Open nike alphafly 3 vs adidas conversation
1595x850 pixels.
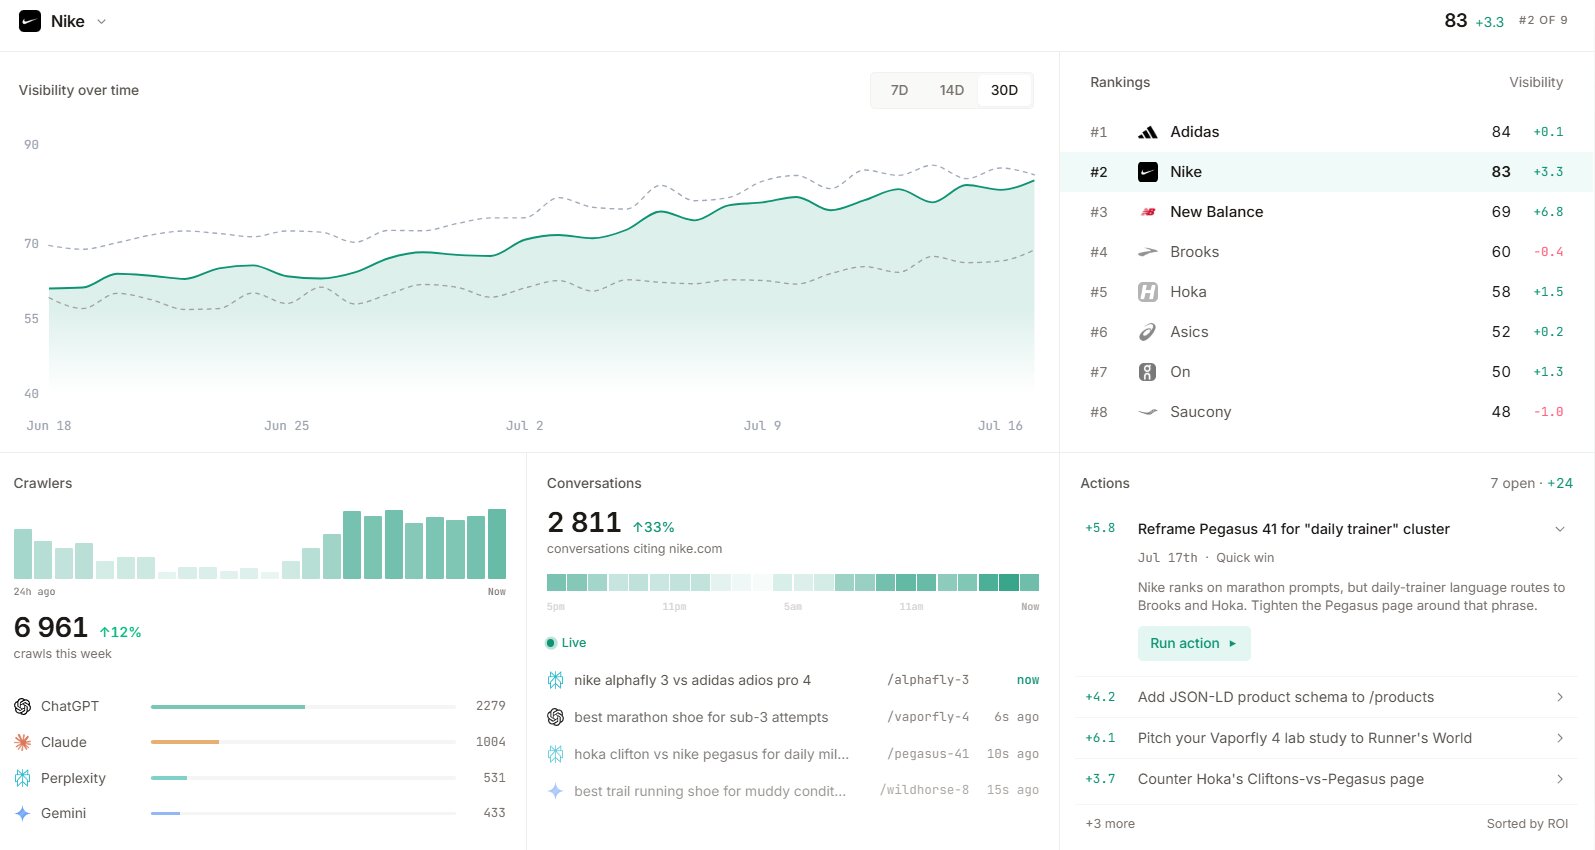pos(793,680)
